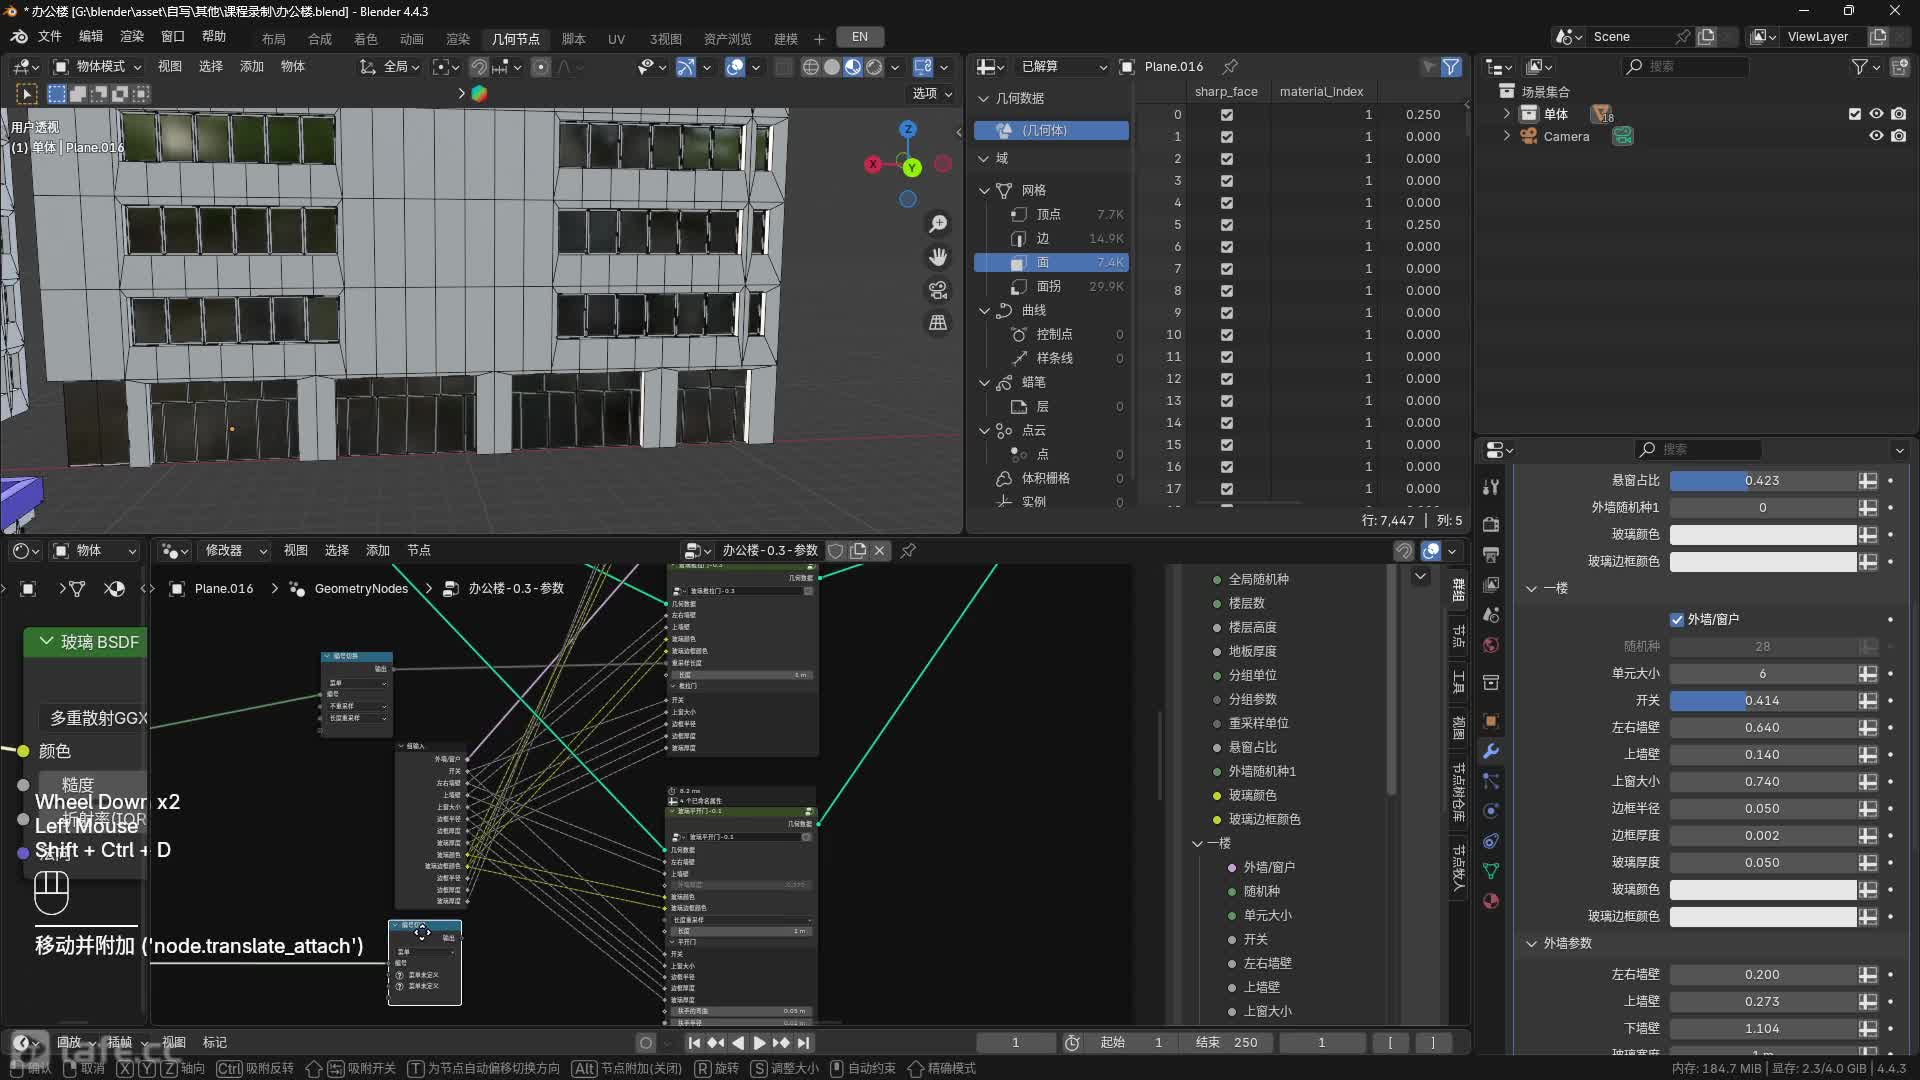The width and height of the screenshot is (1920, 1080).
Task: Select 顶点 domain in spreadsheet sidebar
Action: coord(1051,214)
